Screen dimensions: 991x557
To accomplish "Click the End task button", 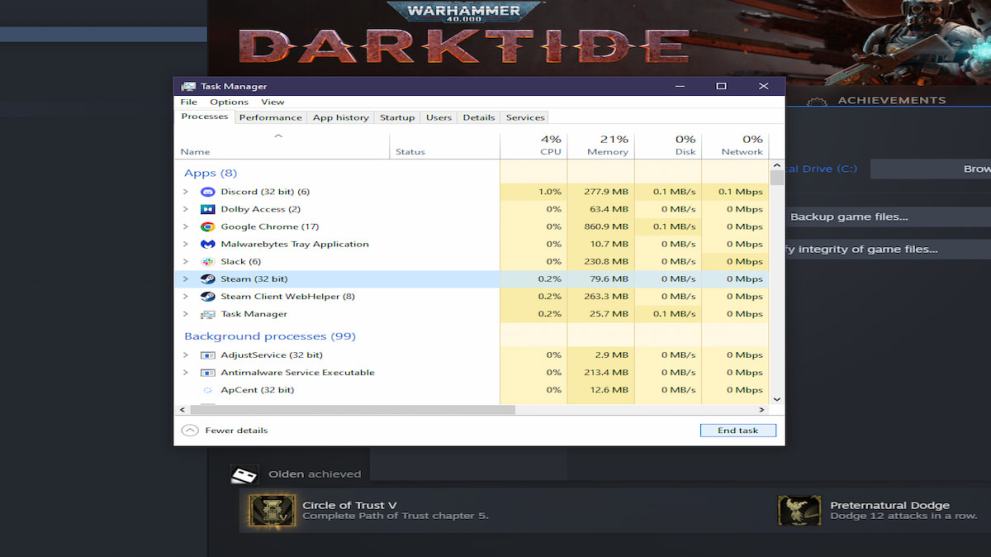I will (x=737, y=431).
